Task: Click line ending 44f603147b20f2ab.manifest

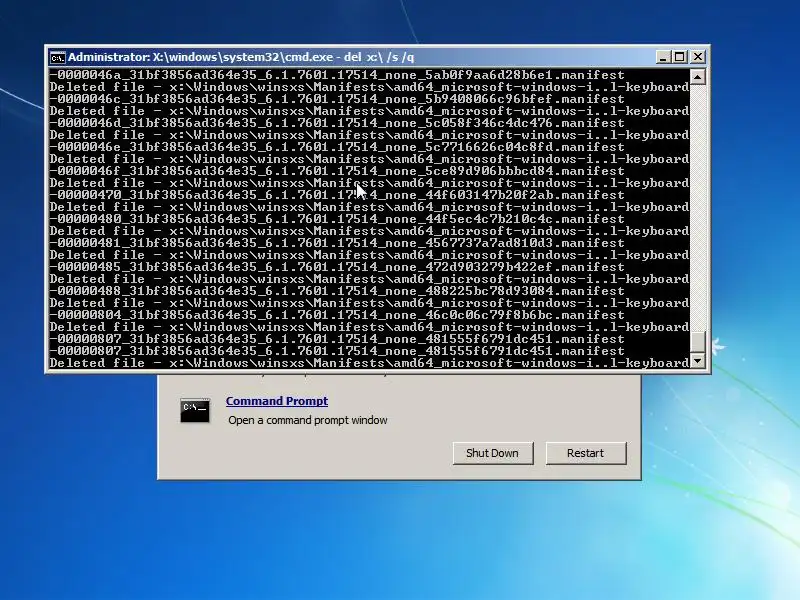Action: click(337, 195)
